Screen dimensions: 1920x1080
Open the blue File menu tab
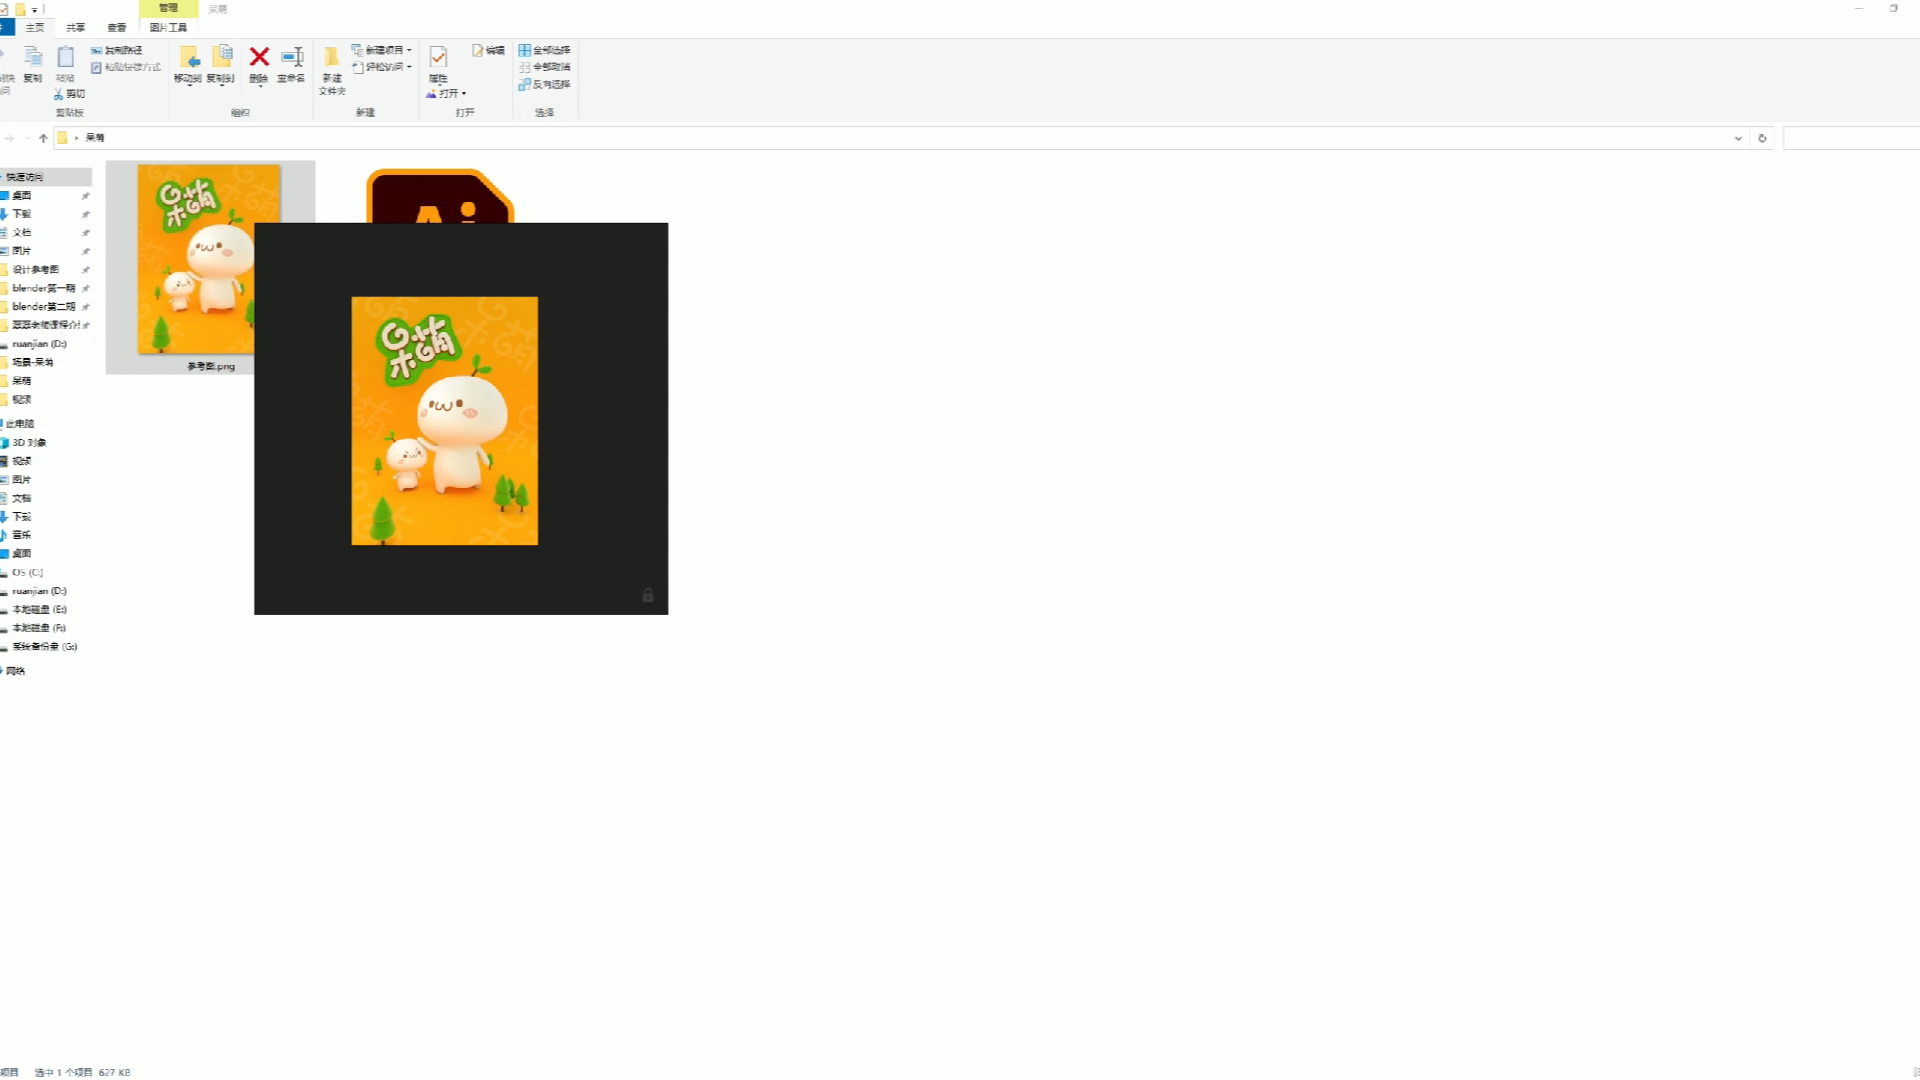pos(6,27)
